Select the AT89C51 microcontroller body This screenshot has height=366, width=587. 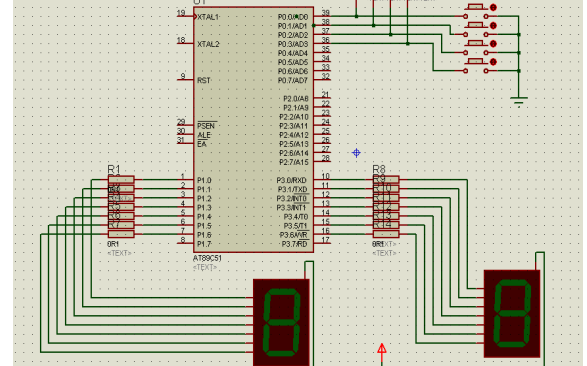coord(253,129)
